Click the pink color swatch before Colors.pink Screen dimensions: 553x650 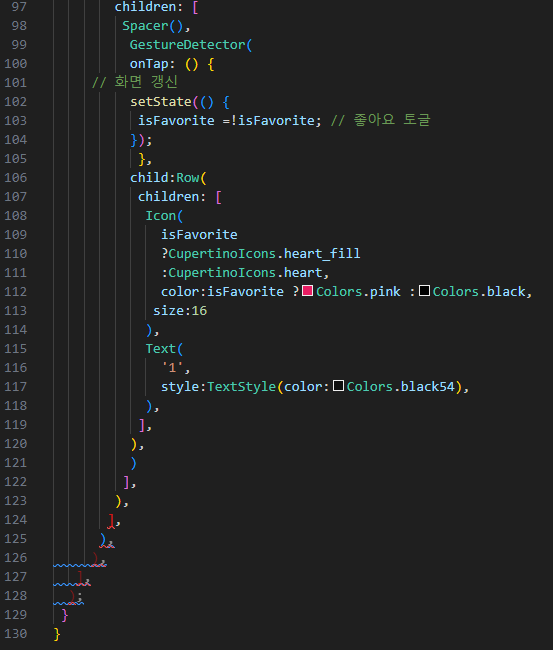point(307,291)
